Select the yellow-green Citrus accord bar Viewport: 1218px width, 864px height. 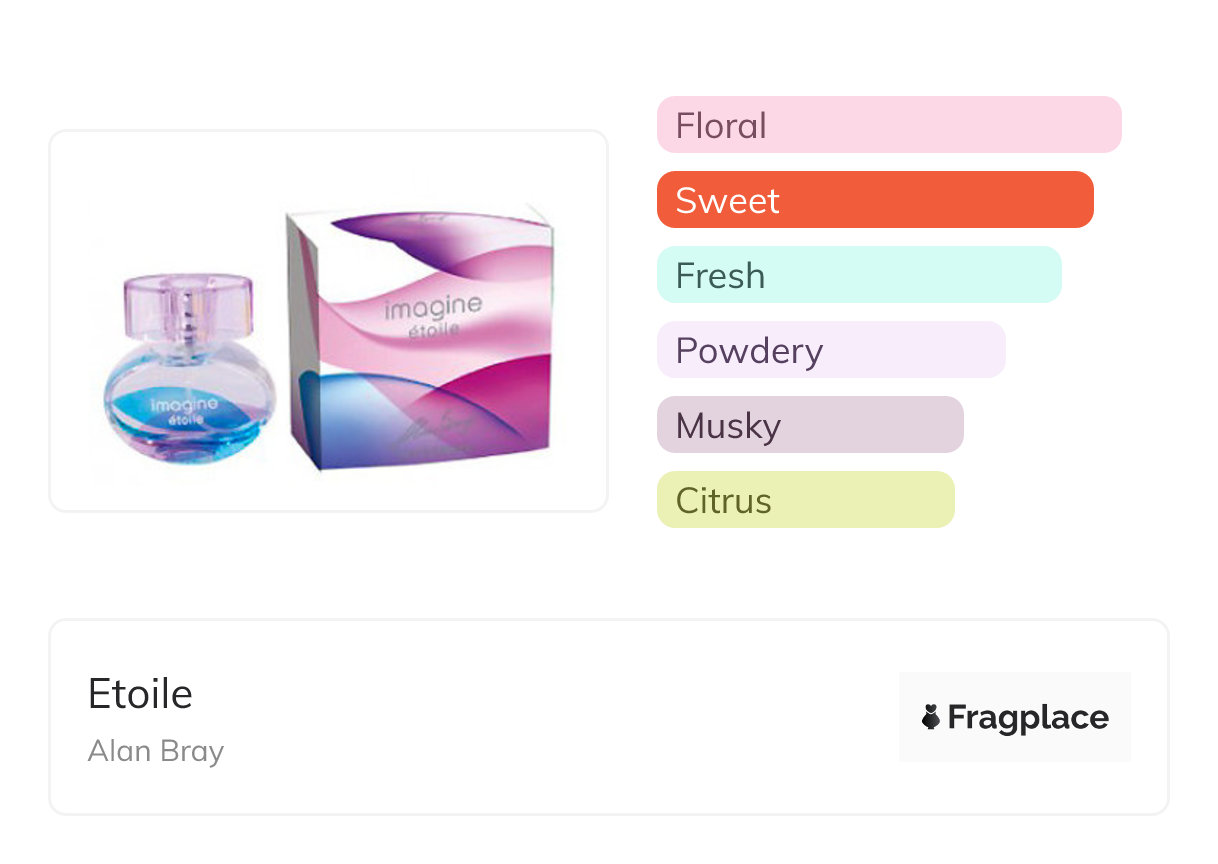coord(805,500)
